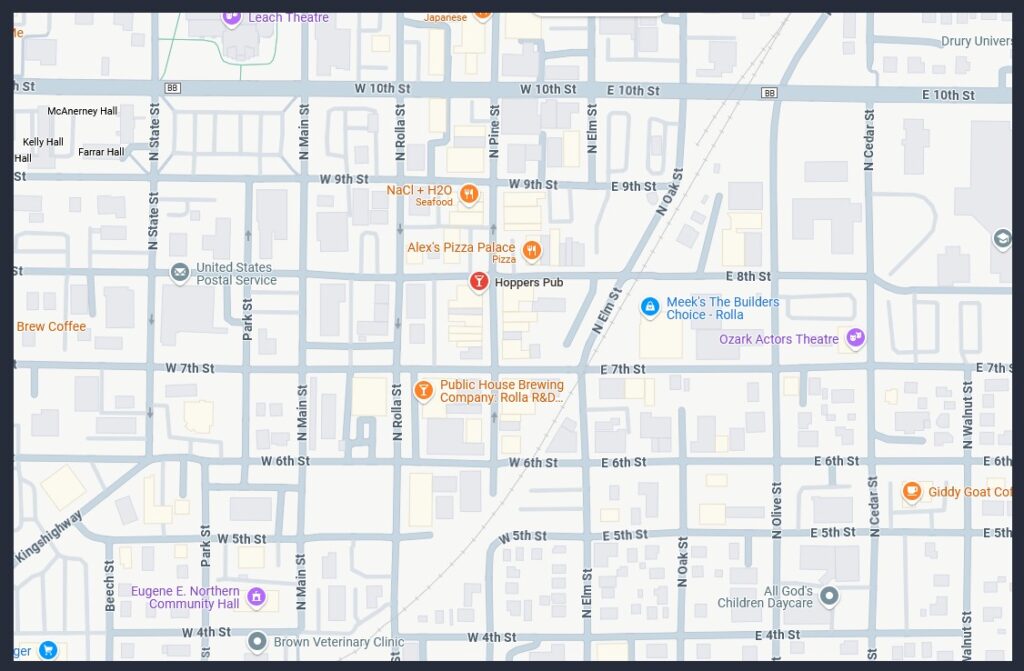This screenshot has width=1024, height=671.
Task: Click the BB route shield near N State St
Action: tap(172, 88)
